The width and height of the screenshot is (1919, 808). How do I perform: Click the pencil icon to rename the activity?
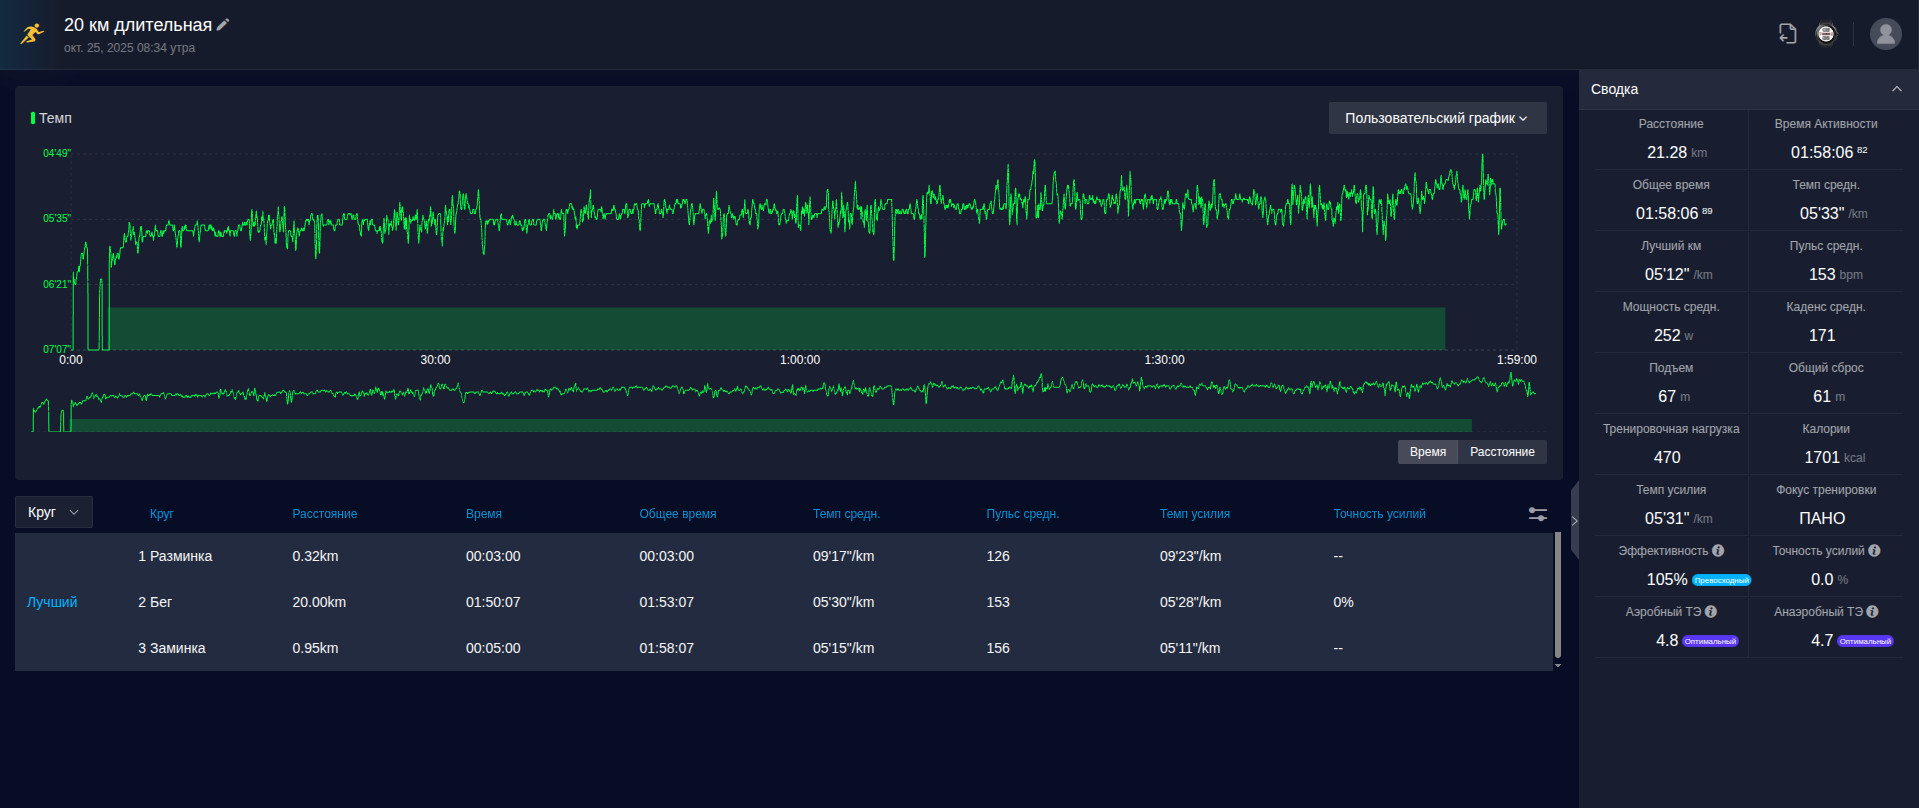point(223,25)
